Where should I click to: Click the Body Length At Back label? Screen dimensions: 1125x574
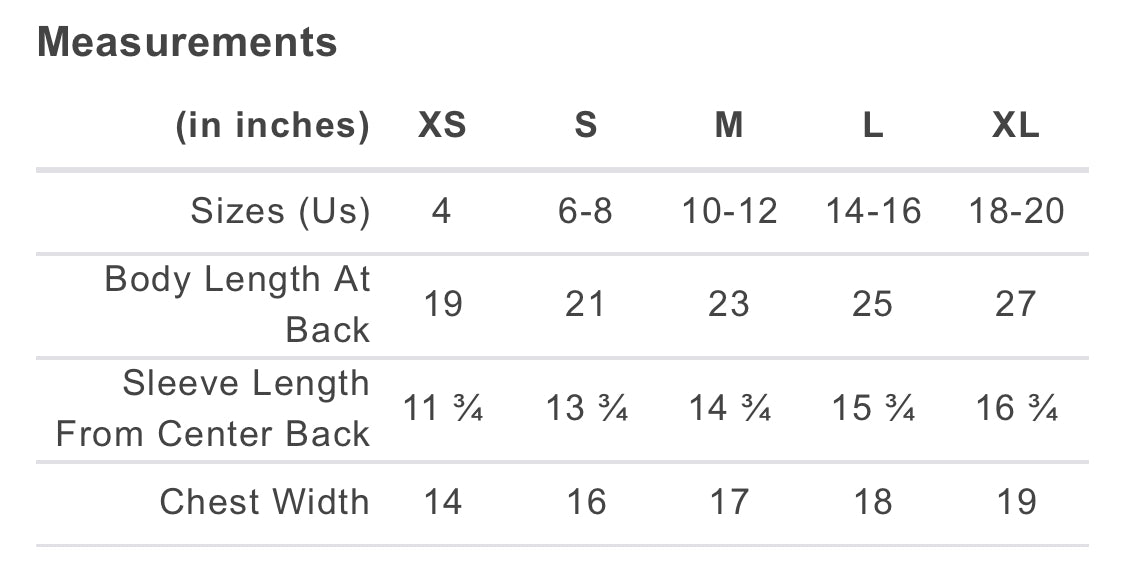[x=237, y=304]
